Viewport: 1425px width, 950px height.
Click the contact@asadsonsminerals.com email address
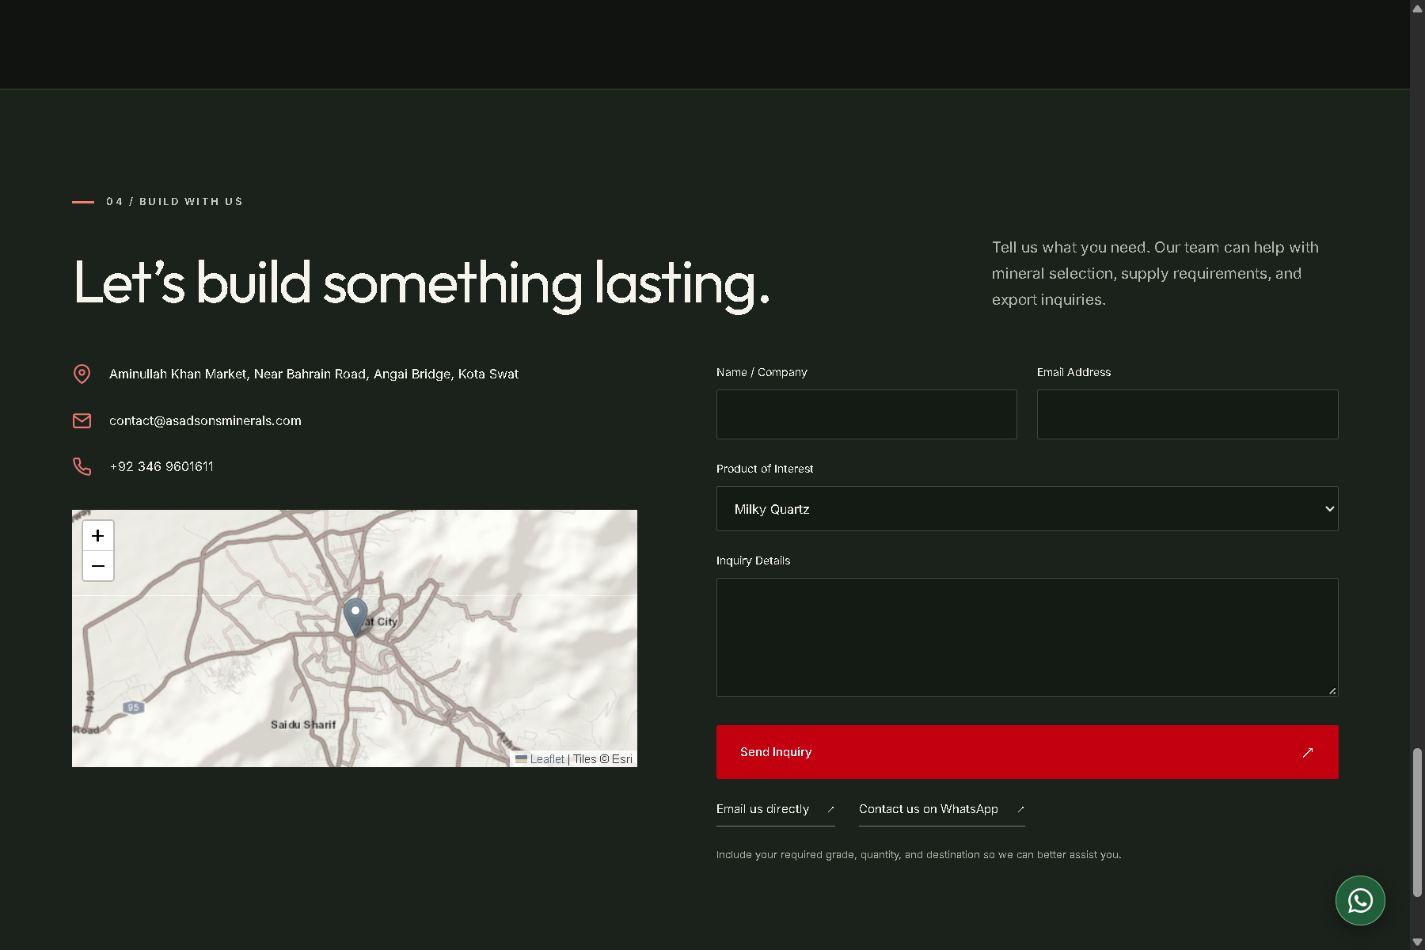pyautogui.click(x=205, y=421)
